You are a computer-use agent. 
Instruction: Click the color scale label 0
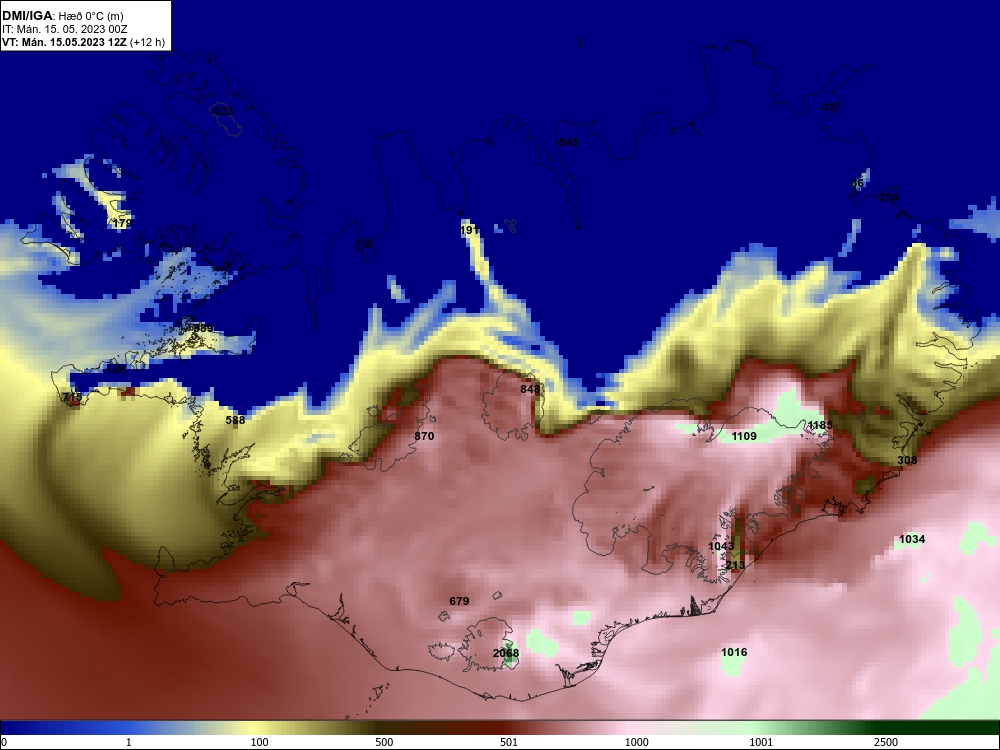tap(4, 742)
